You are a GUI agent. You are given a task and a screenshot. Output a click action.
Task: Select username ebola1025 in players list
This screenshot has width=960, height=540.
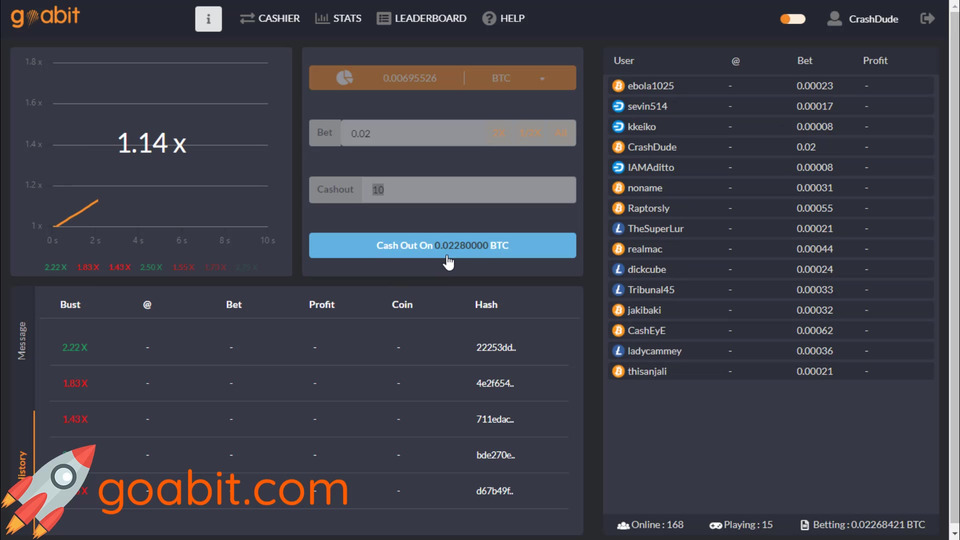click(x=650, y=86)
